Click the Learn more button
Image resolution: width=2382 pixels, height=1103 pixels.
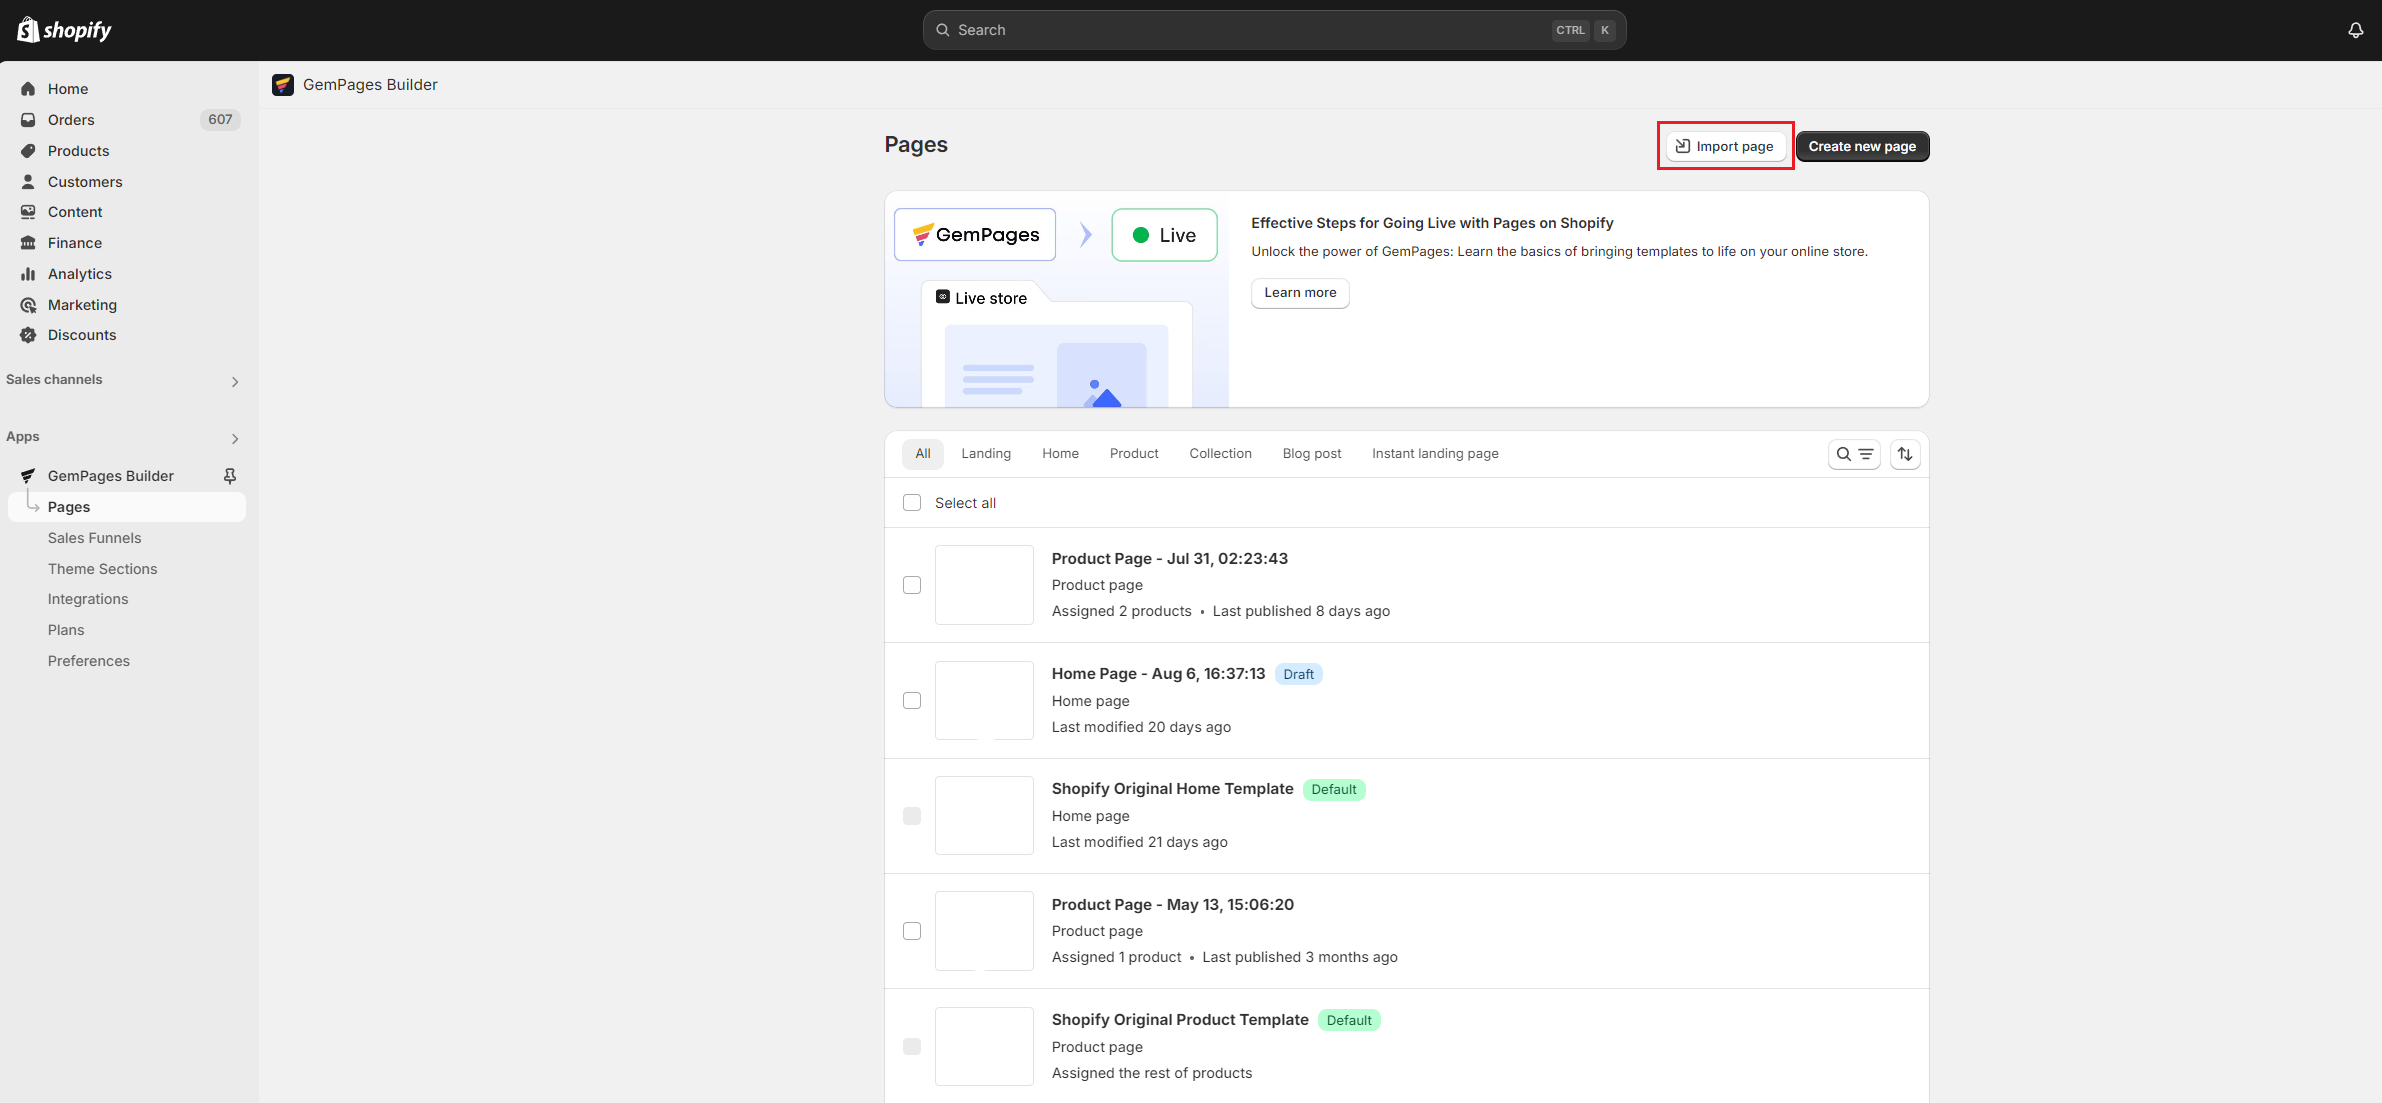click(x=1299, y=292)
